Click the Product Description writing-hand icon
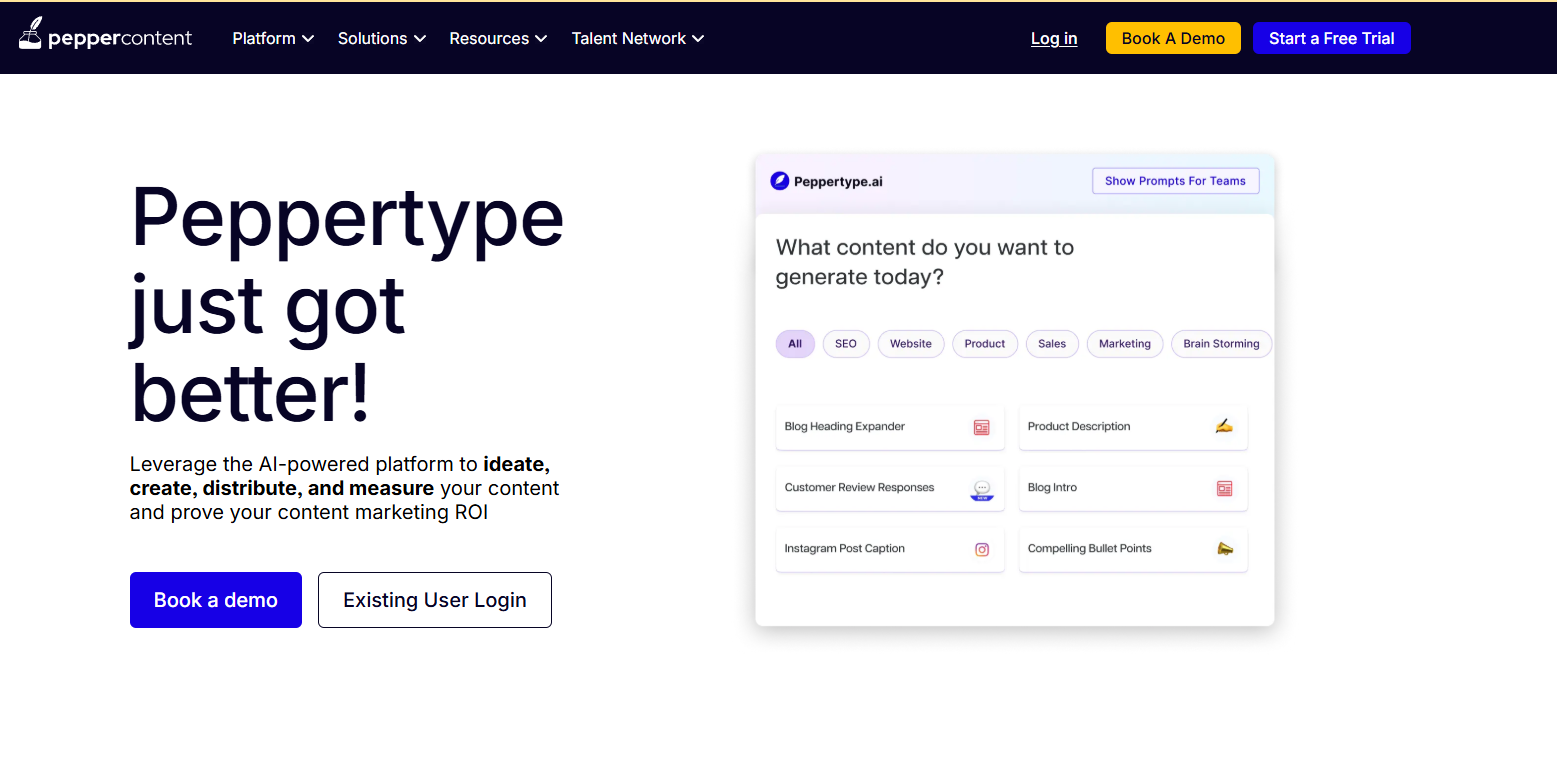Image resolution: width=1557 pixels, height=777 pixels. point(1224,426)
